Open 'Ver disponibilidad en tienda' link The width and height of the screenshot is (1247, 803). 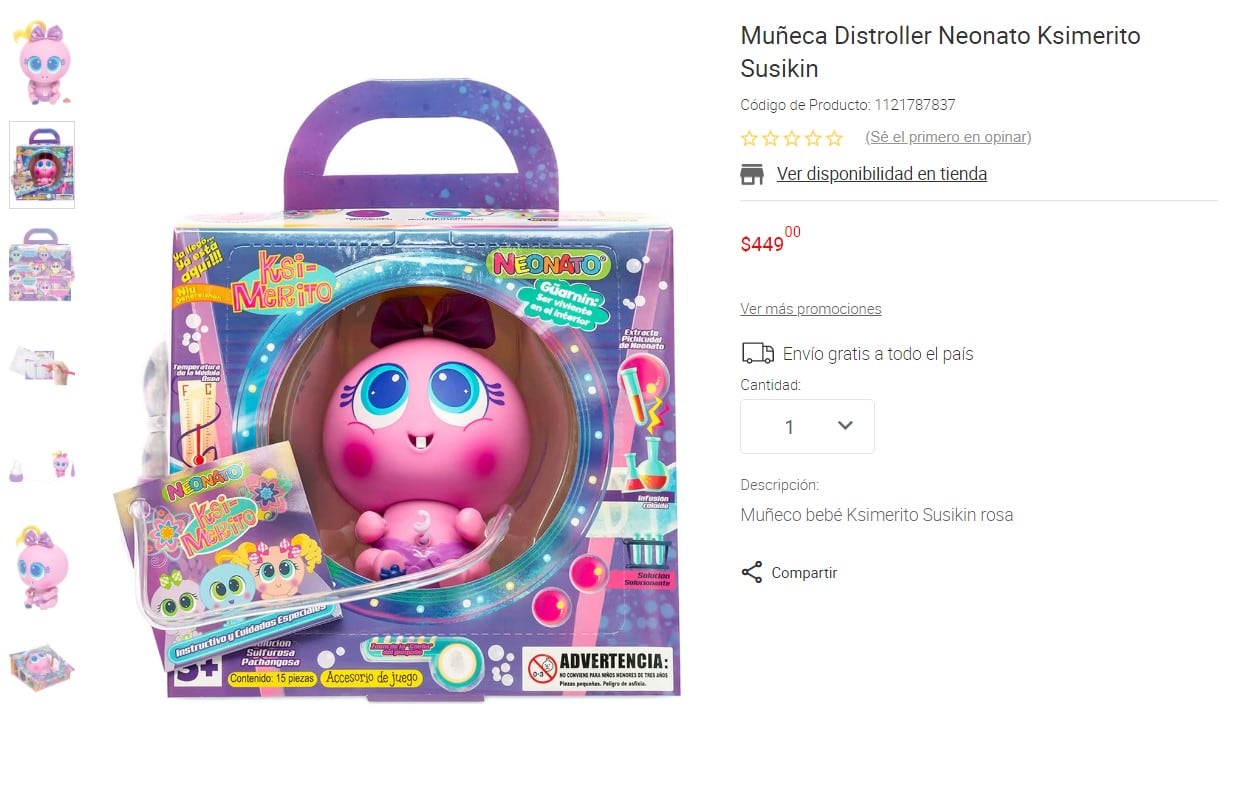pyautogui.click(x=881, y=174)
